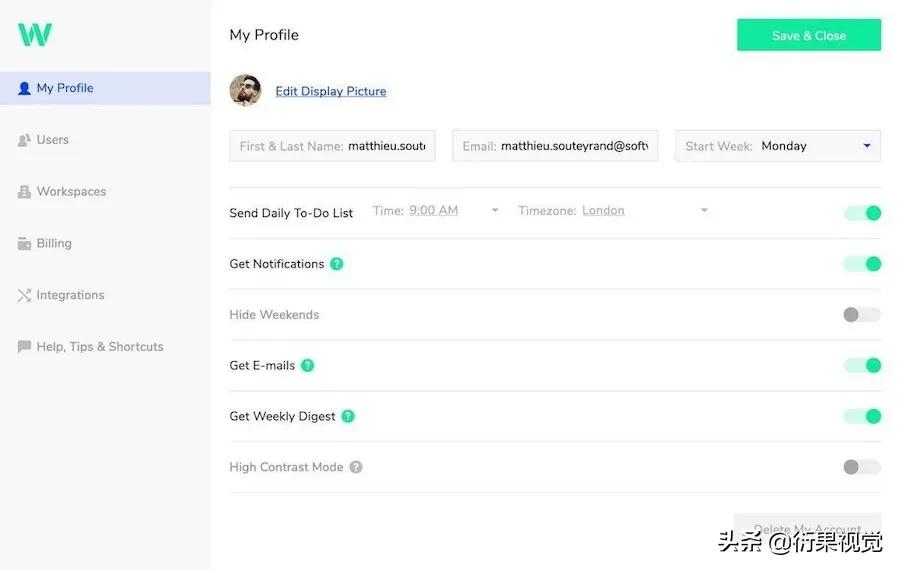Click the Get E-mails help question mark
Viewport: 900px width, 570px height.
click(x=308, y=365)
